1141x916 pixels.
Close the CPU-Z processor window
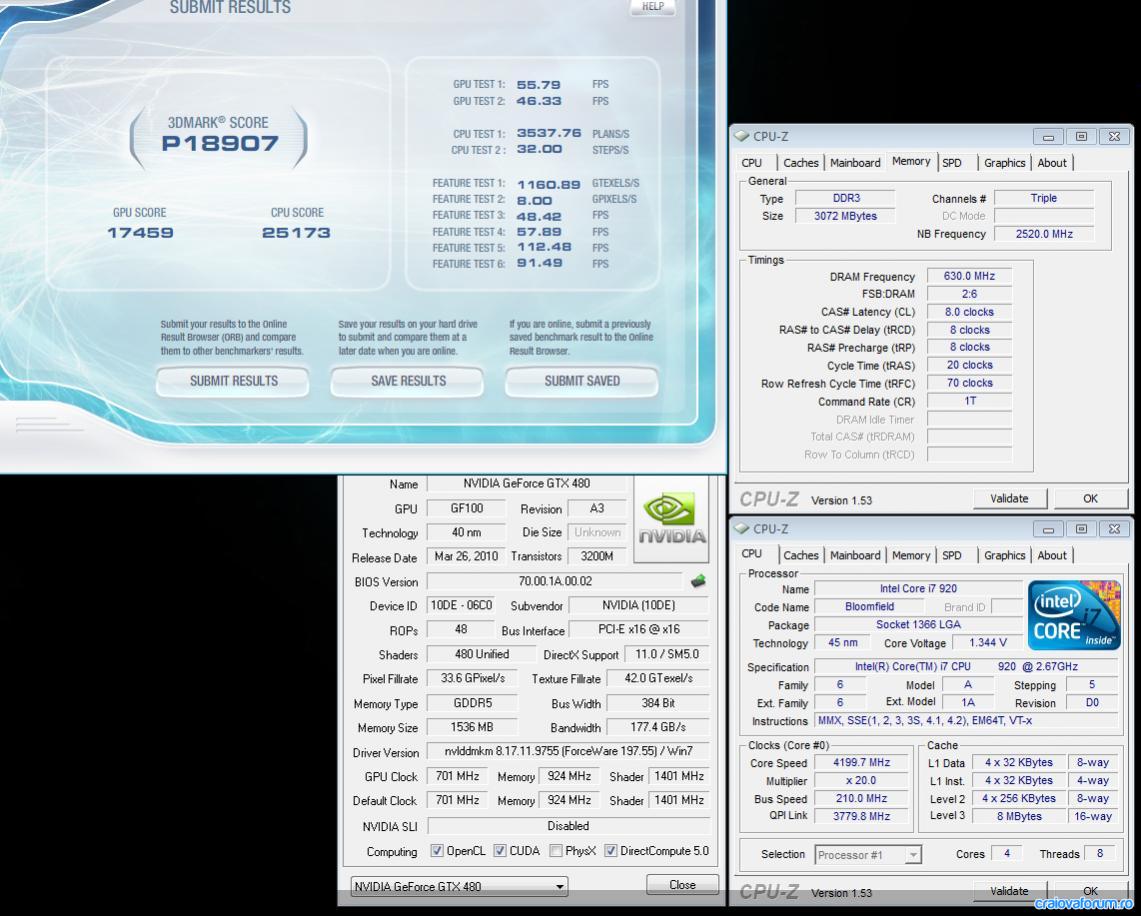pos(1114,529)
